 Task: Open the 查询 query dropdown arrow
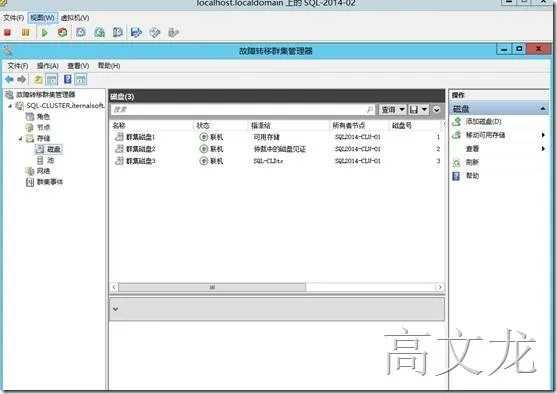pyautogui.click(x=402, y=109)
